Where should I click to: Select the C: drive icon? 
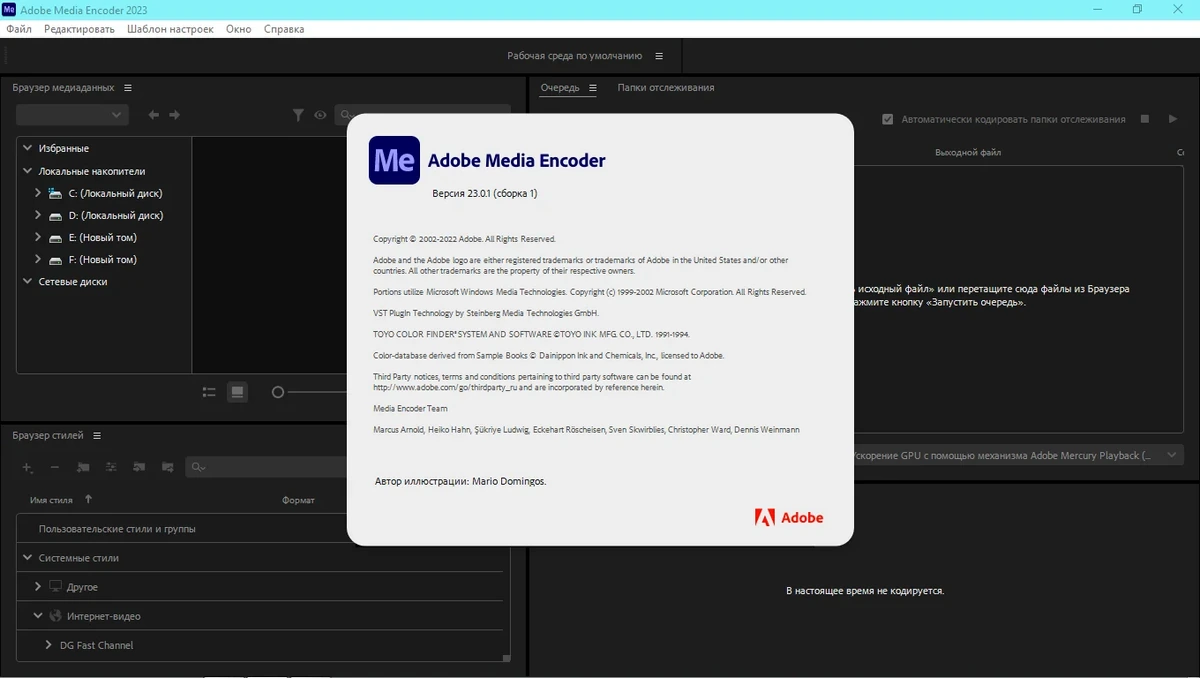coord(55,193)
